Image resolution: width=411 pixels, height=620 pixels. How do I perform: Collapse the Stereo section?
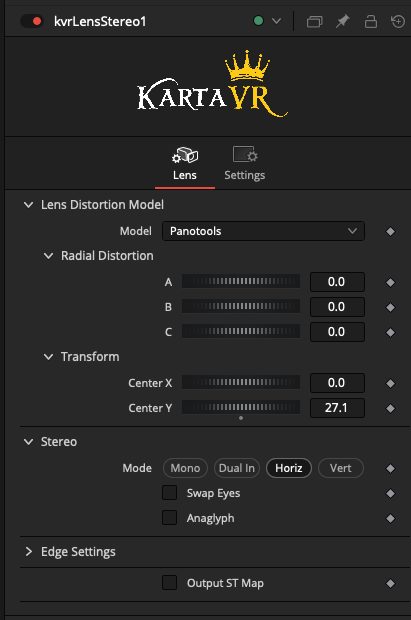click(x=28, y=442)
